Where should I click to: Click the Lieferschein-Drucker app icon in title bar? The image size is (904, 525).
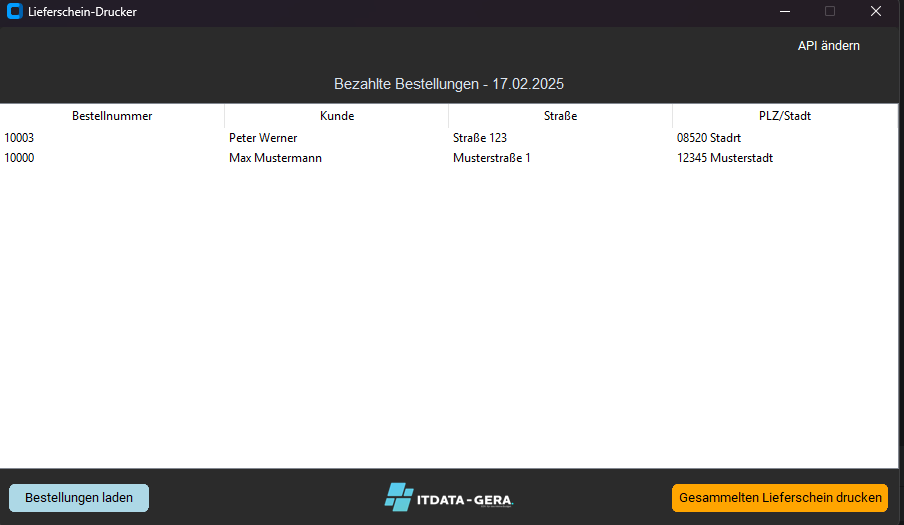(14, 12)
